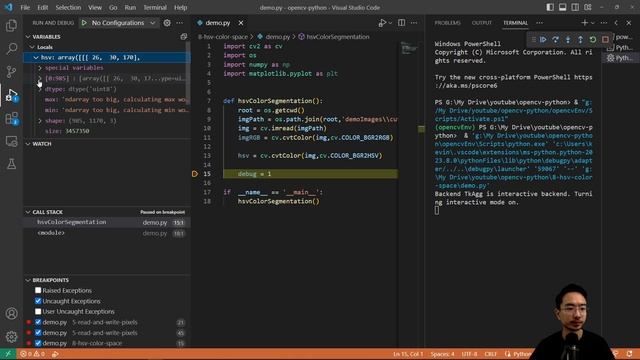640x360 pixels.
Task: Click Step Into in debug toolbar
Action: [568, 40]
